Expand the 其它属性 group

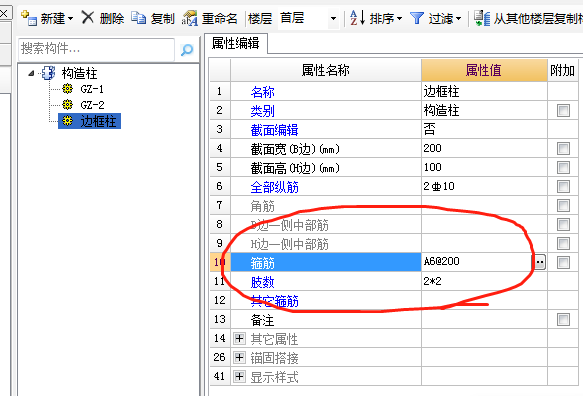(239, 338)
